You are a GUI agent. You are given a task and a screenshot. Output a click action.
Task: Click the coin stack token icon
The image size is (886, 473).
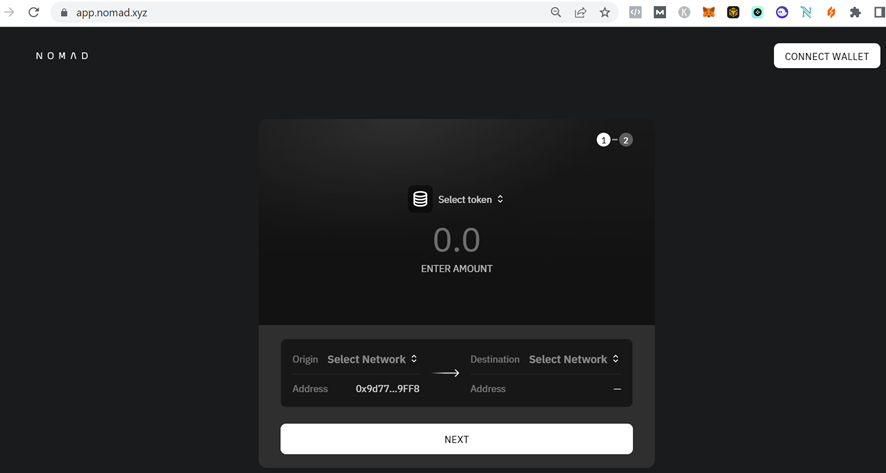420,199
